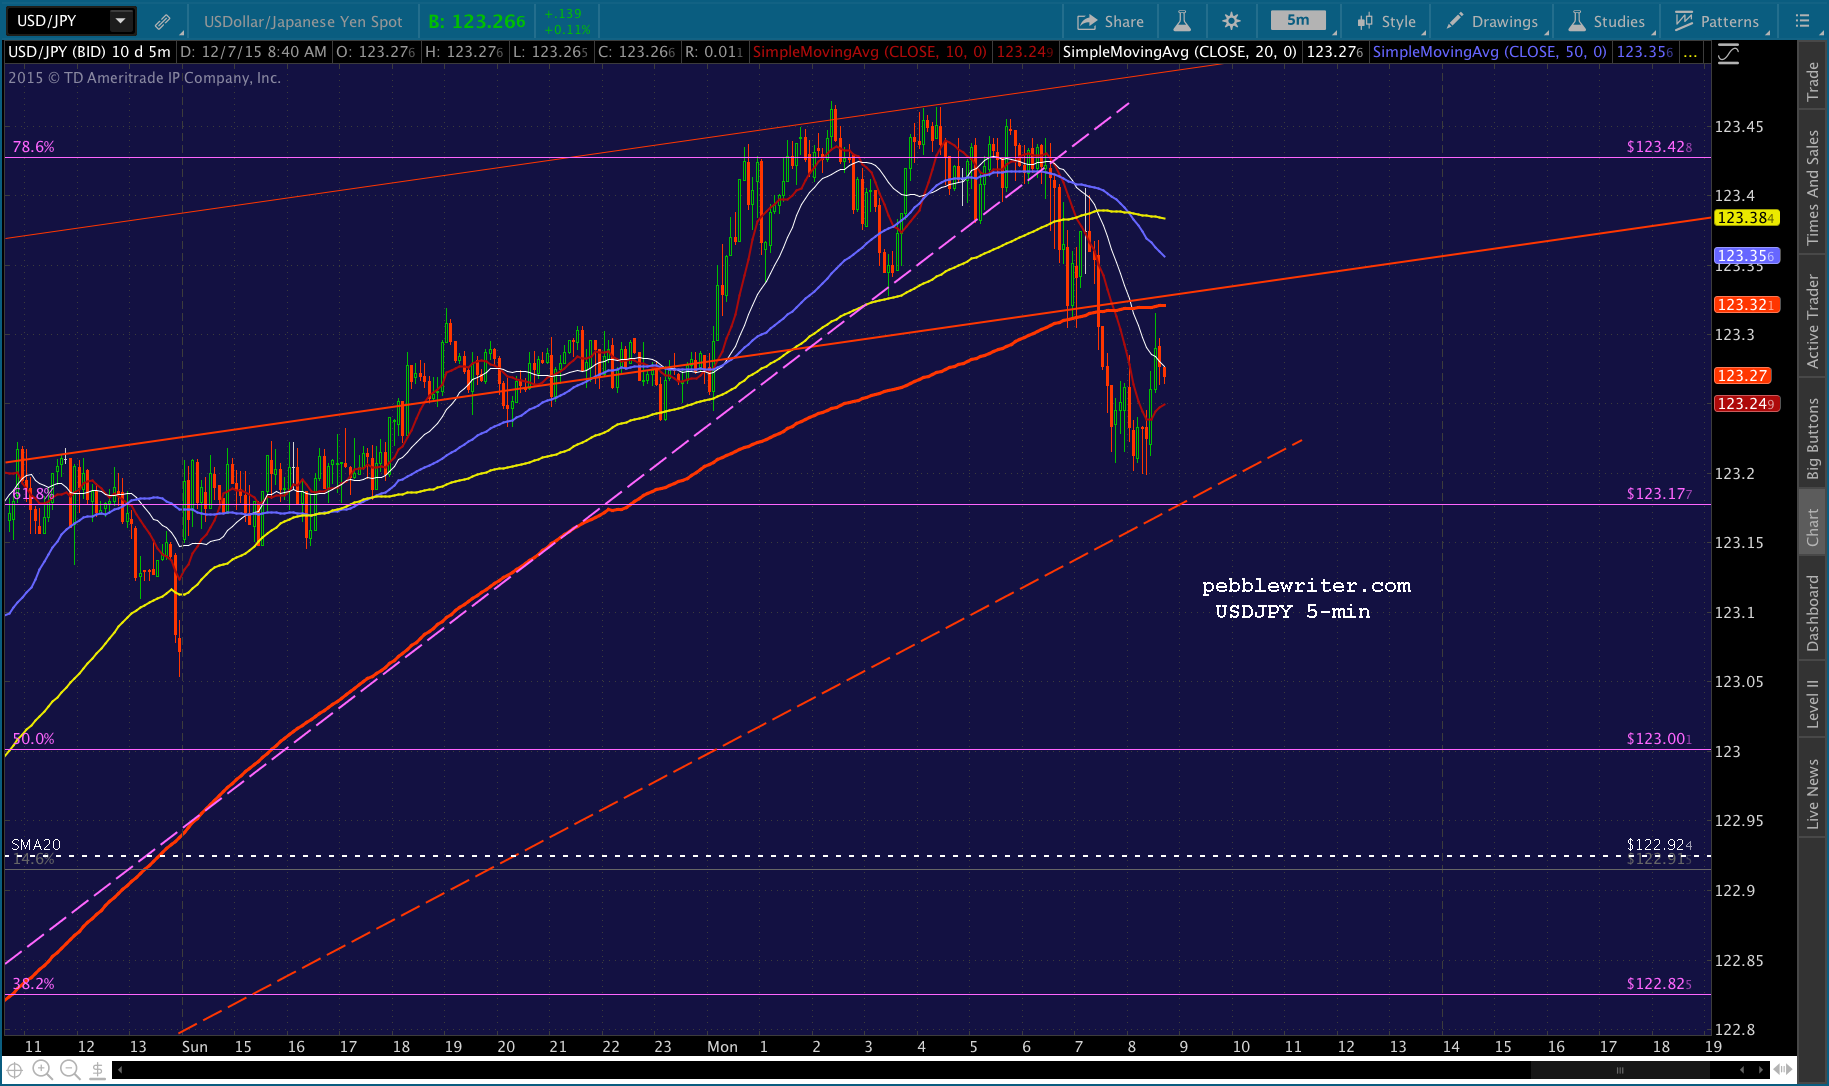Switch to the Times And Sales tab
Viewport: 1829px width, 1086px height.
(x=1812, y=187)
